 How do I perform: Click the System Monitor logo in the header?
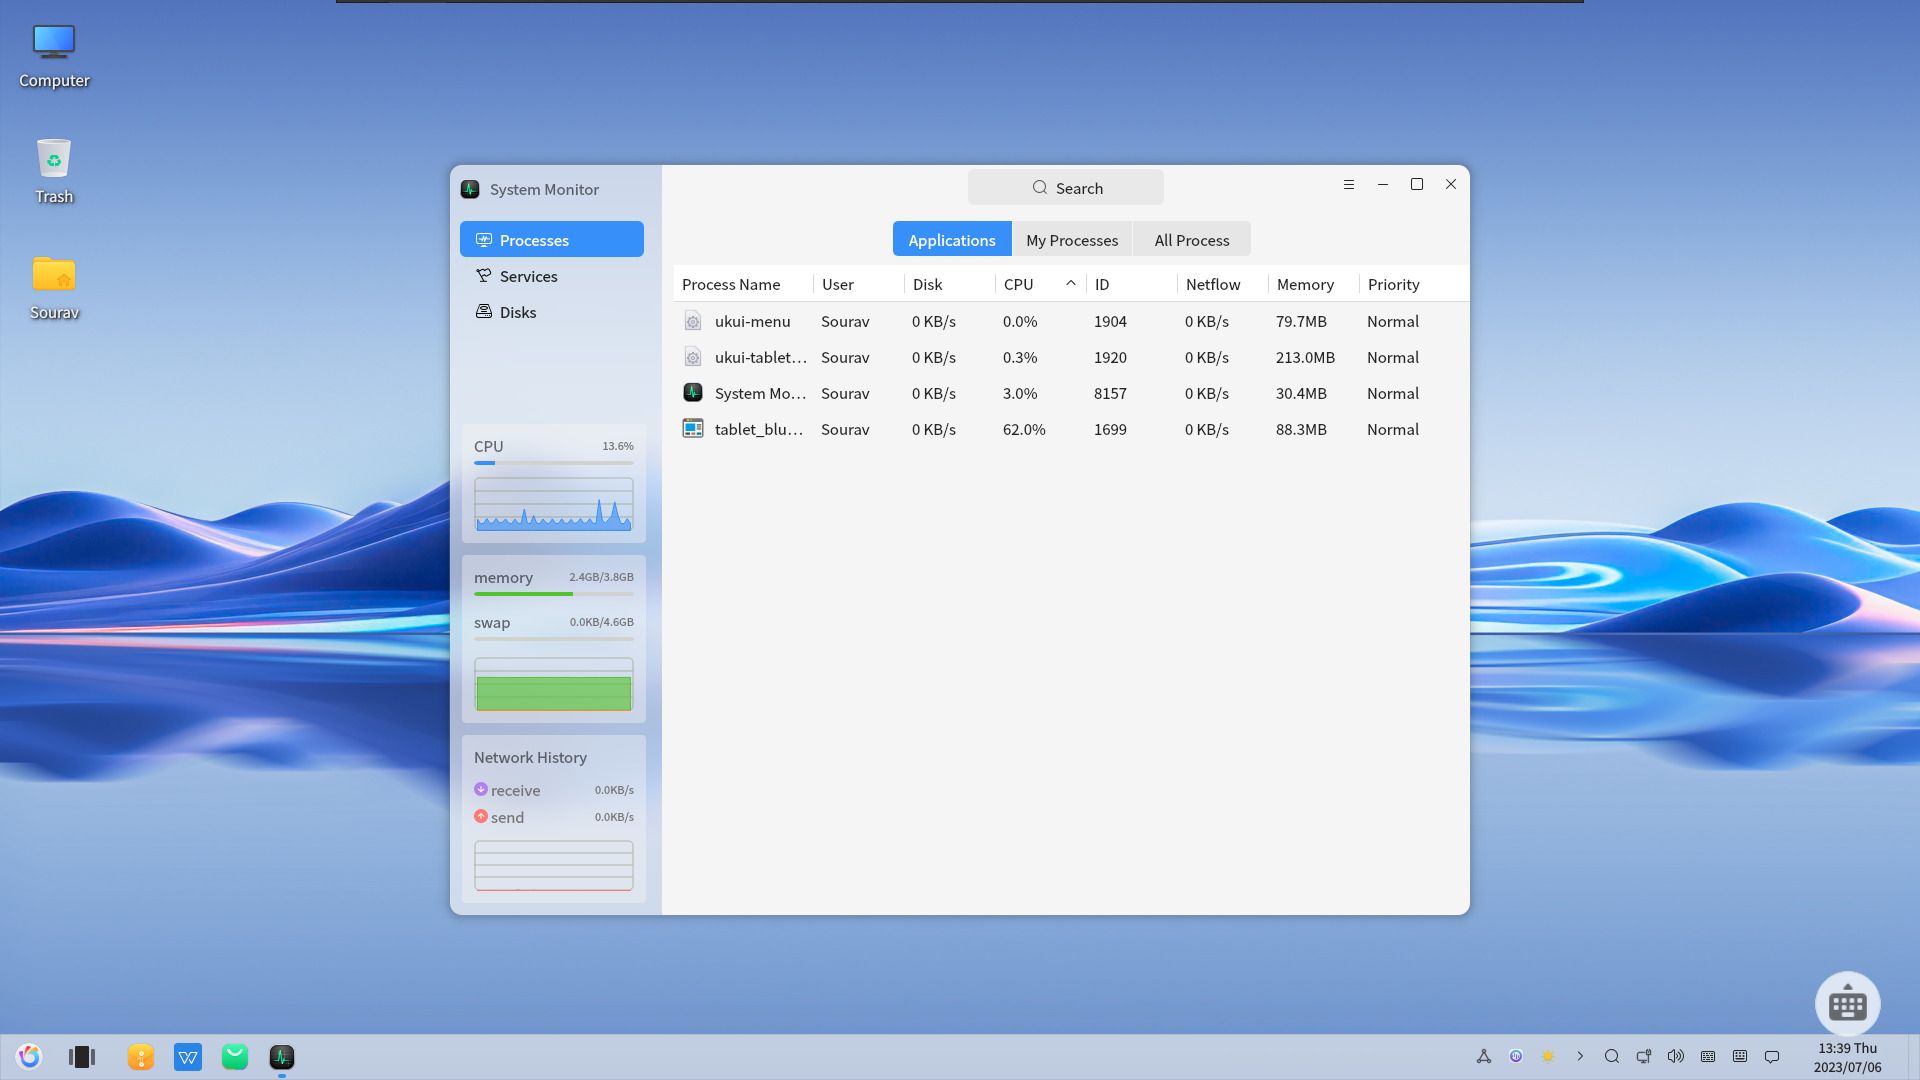pos(469,189)
